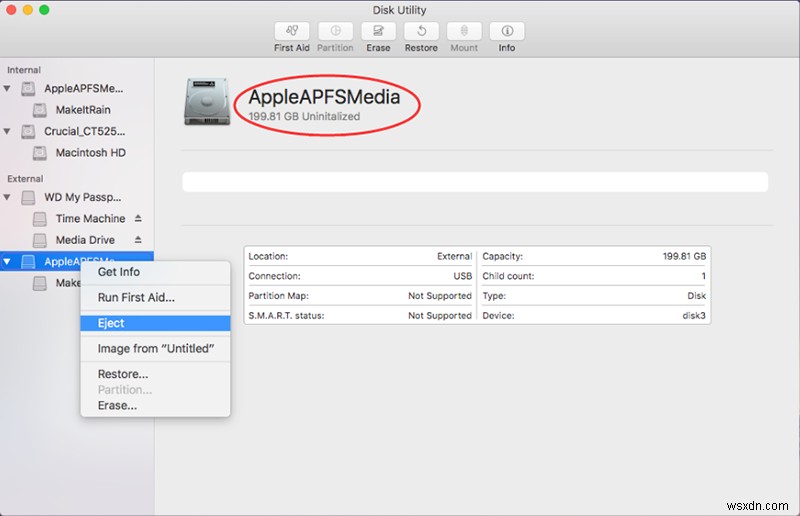The image size is (800, 516).
Task: Choose Eject from context menu
Action: point(155,323)
